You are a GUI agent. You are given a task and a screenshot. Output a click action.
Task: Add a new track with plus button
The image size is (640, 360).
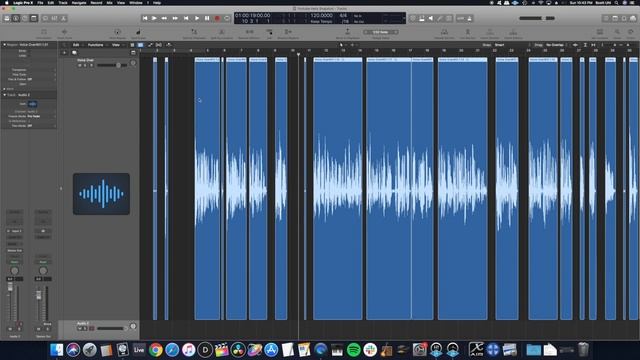(64, 53)
